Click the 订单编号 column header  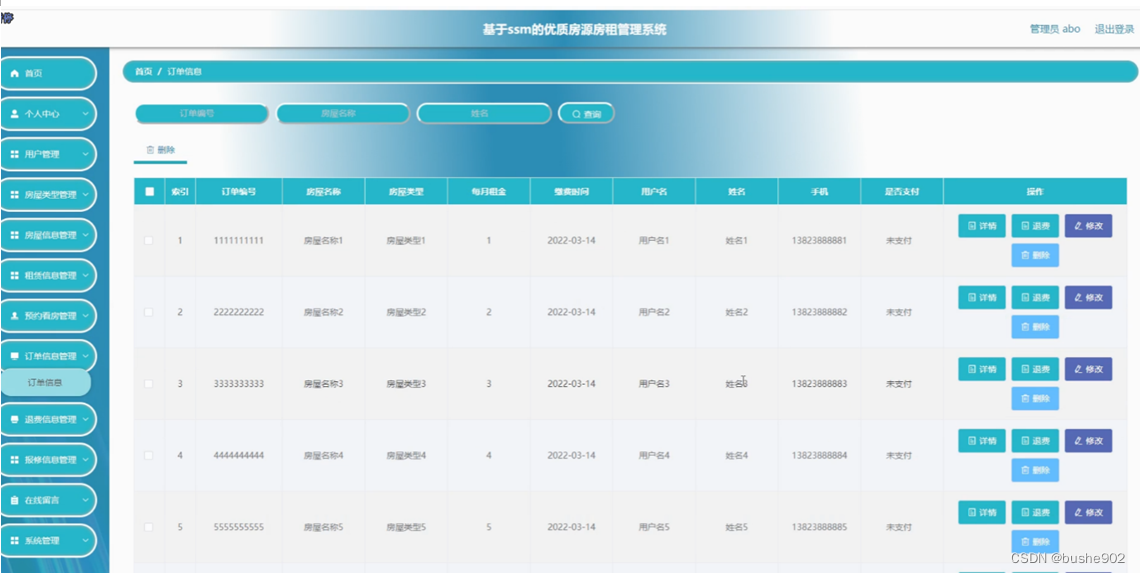point(238,192)
